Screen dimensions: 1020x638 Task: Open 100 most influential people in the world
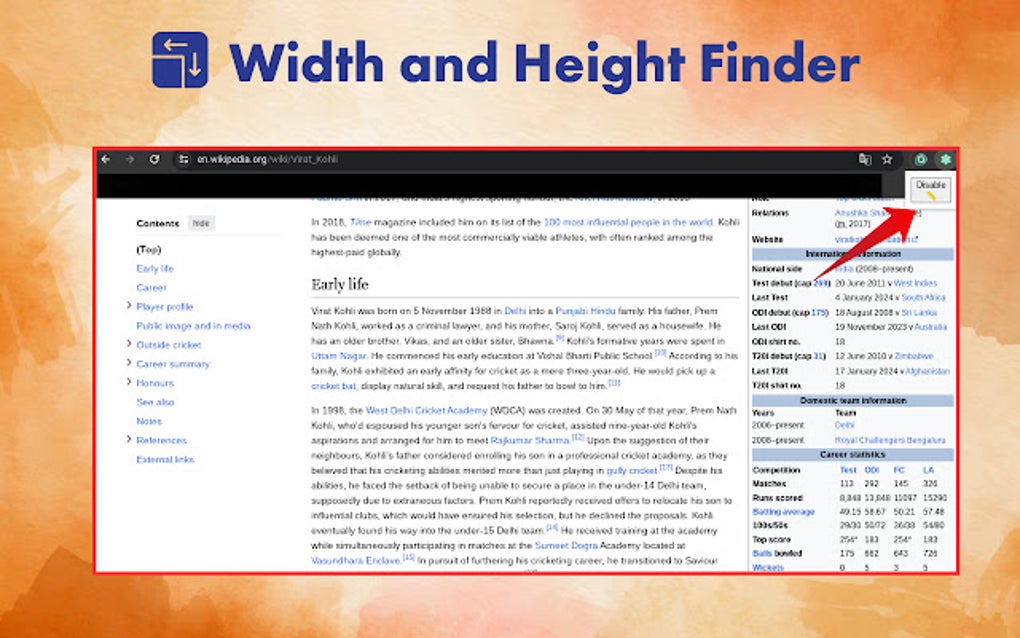point(628,222)
